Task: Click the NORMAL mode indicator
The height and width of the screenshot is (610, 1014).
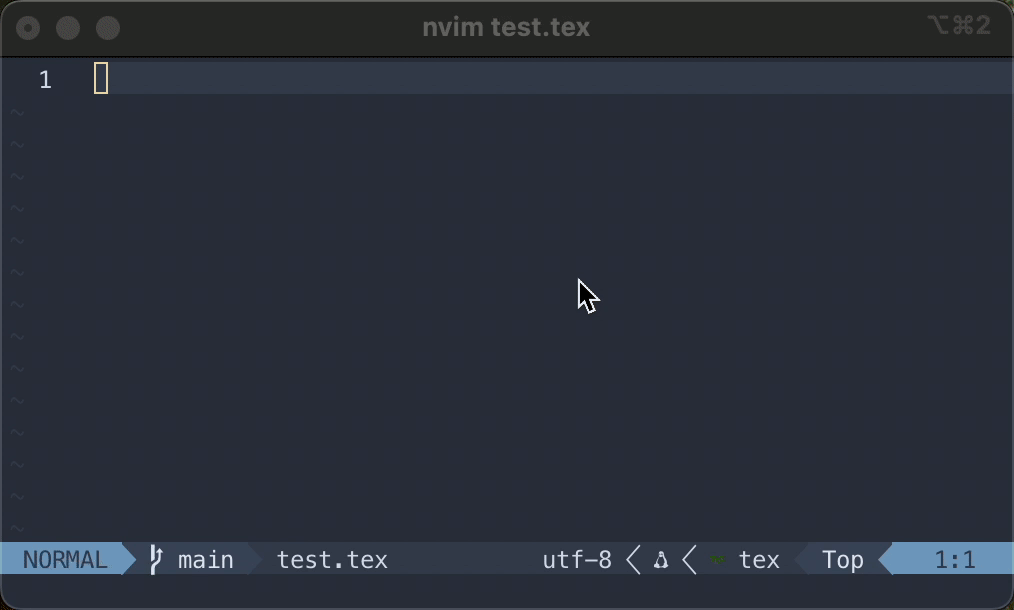Action: click(x=64, y=560)
